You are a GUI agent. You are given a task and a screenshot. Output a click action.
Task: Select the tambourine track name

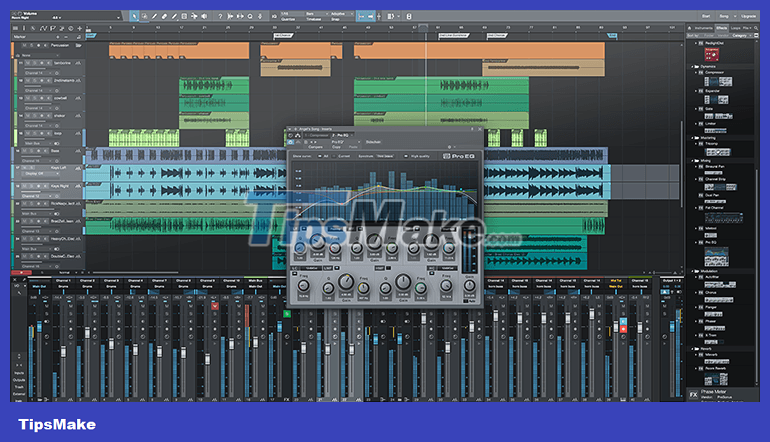point(62,63)
